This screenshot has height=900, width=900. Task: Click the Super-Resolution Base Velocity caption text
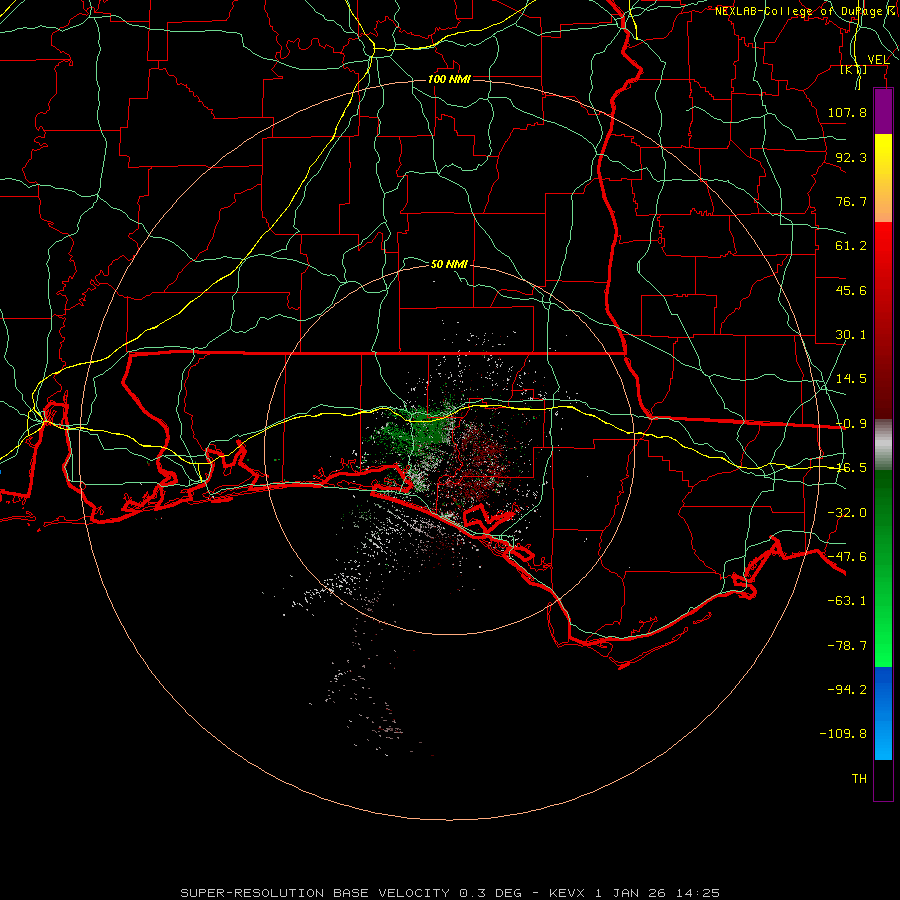click(450, 893)
